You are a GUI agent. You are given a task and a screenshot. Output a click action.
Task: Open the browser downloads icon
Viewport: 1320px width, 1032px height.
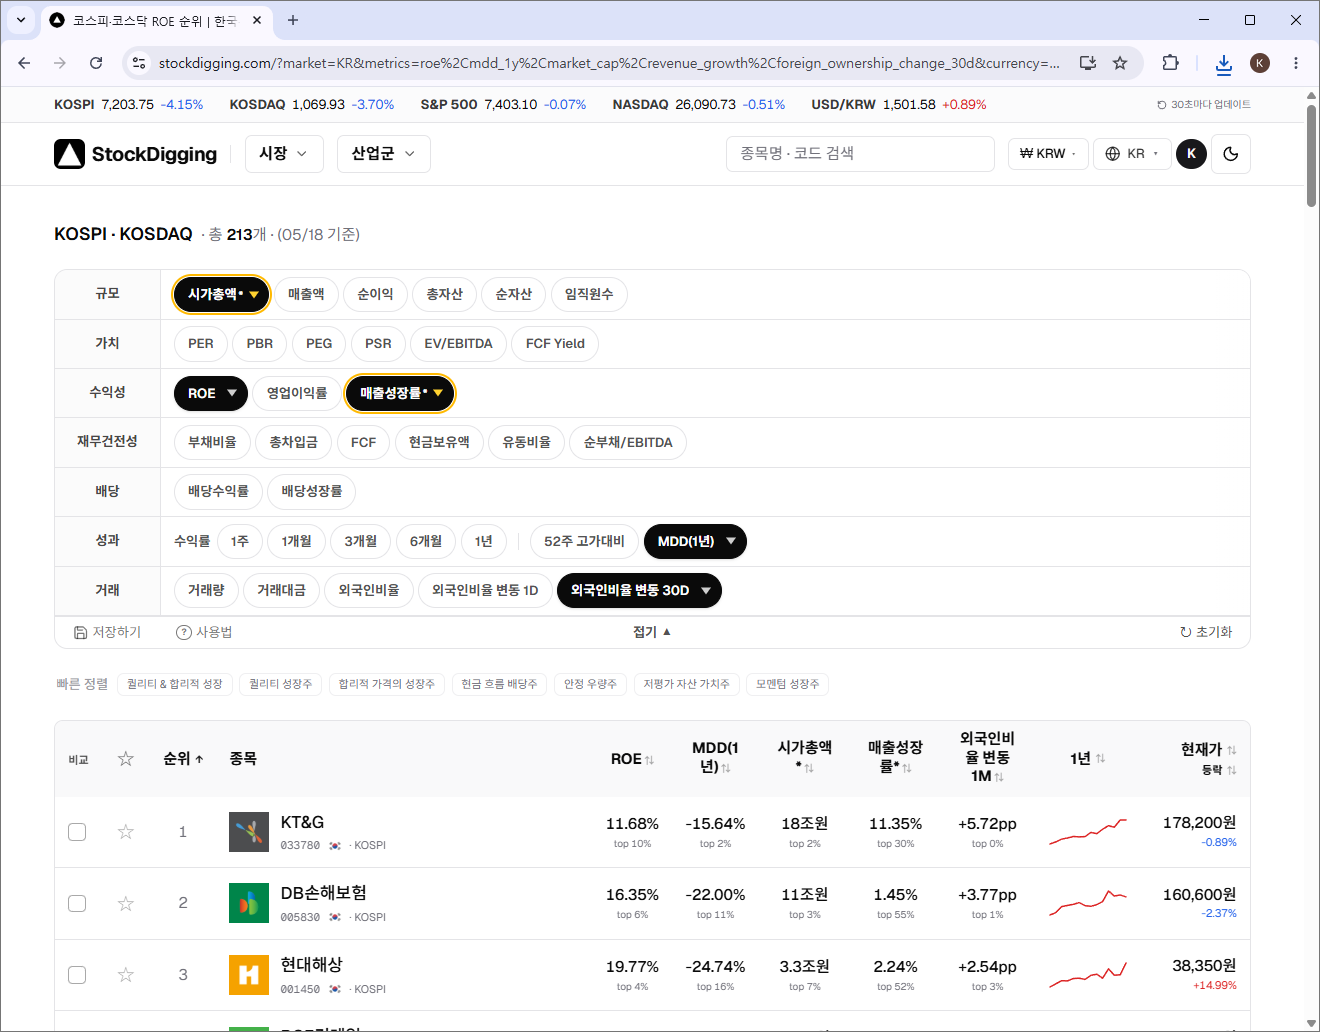(x=1223, y=64)
